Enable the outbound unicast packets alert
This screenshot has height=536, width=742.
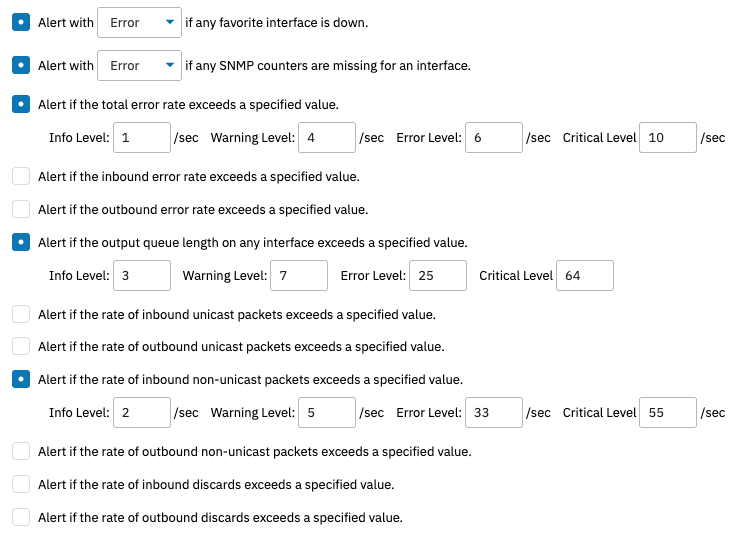(x=21, y=346)
